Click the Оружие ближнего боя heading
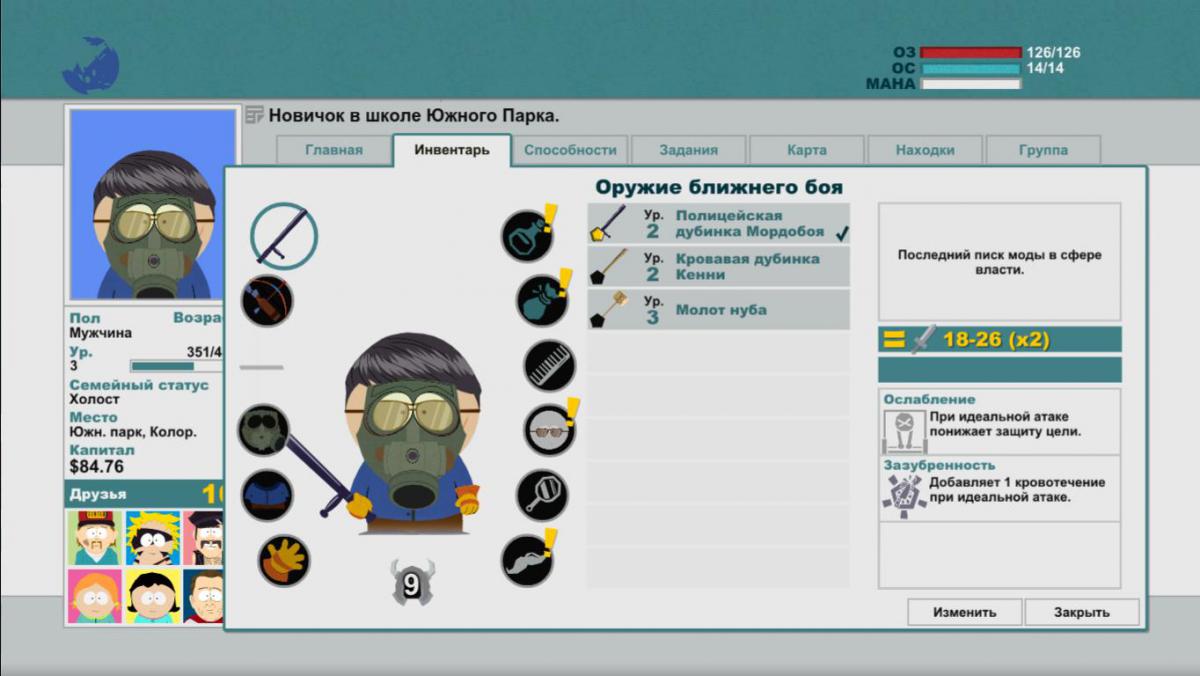The image size is (1200, 676). [x=719, y=187]
